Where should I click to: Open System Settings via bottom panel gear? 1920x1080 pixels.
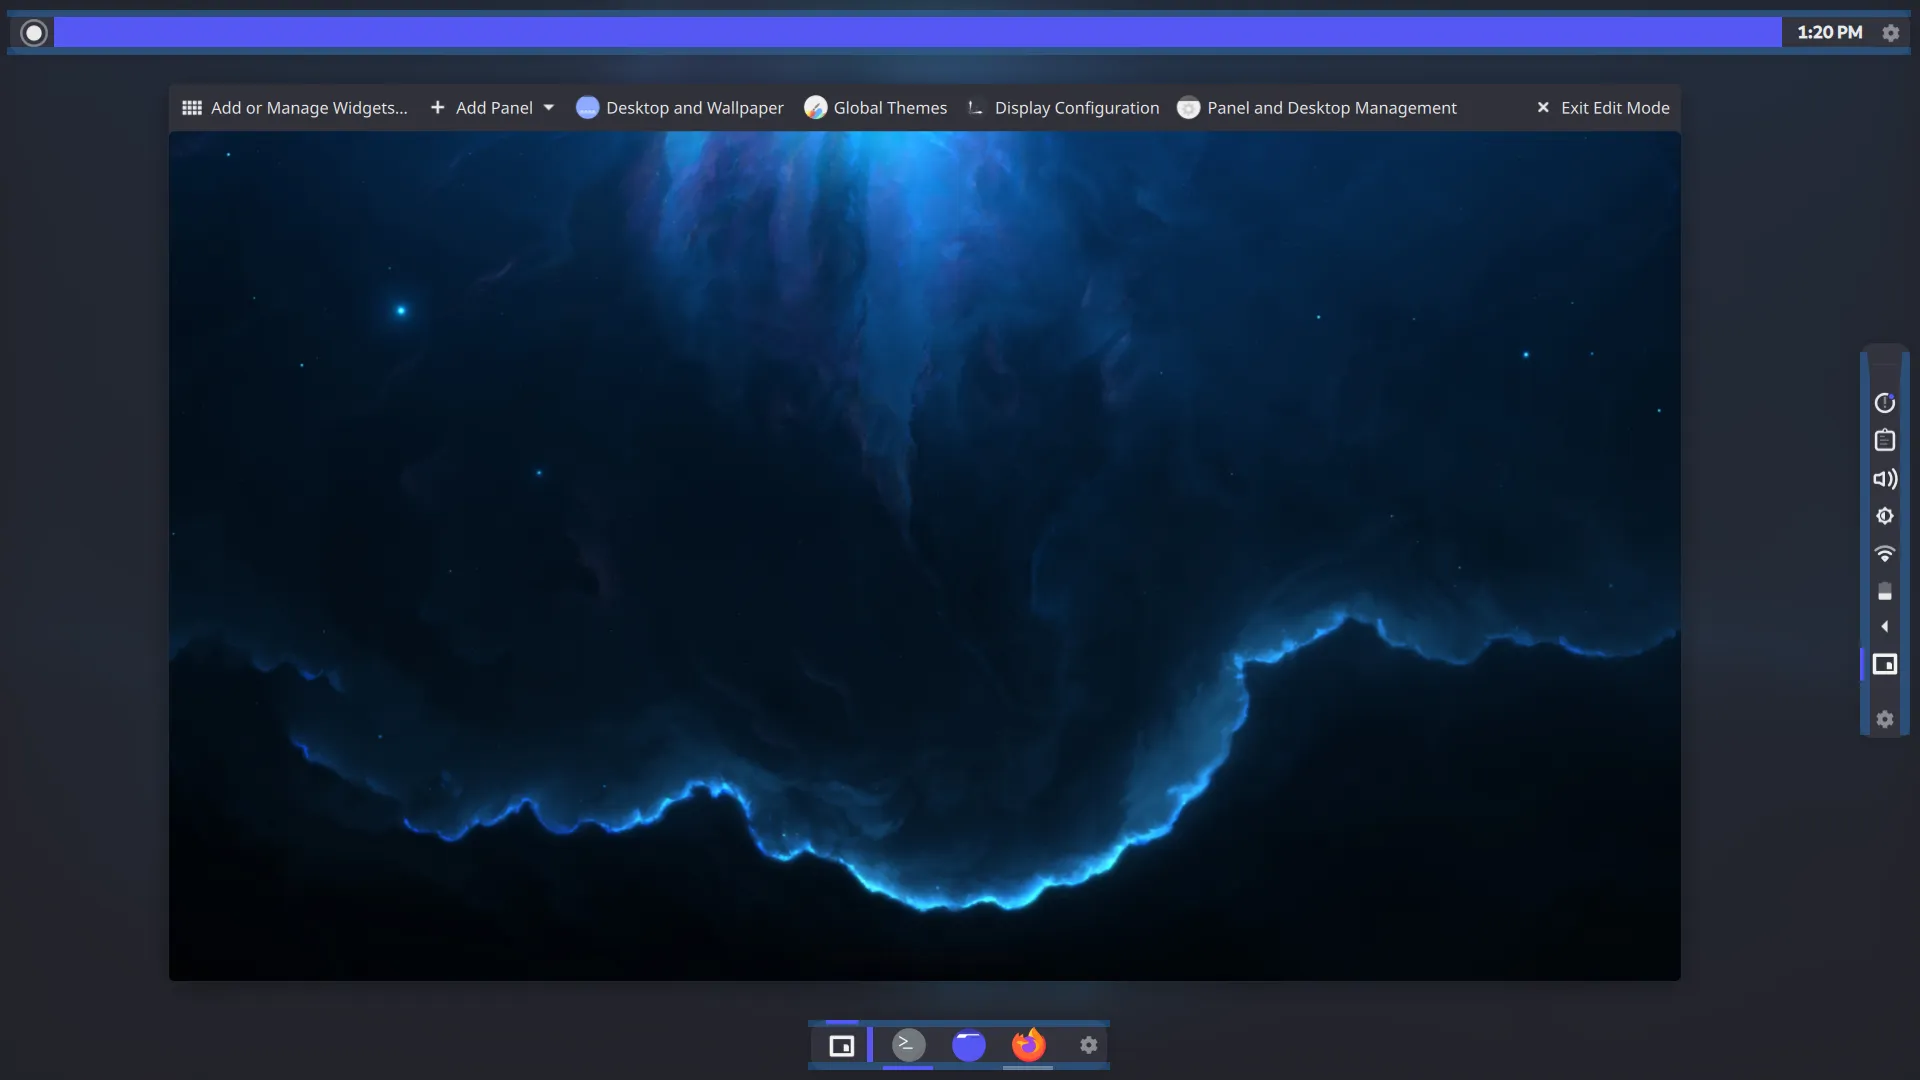coord(1088,1044)
